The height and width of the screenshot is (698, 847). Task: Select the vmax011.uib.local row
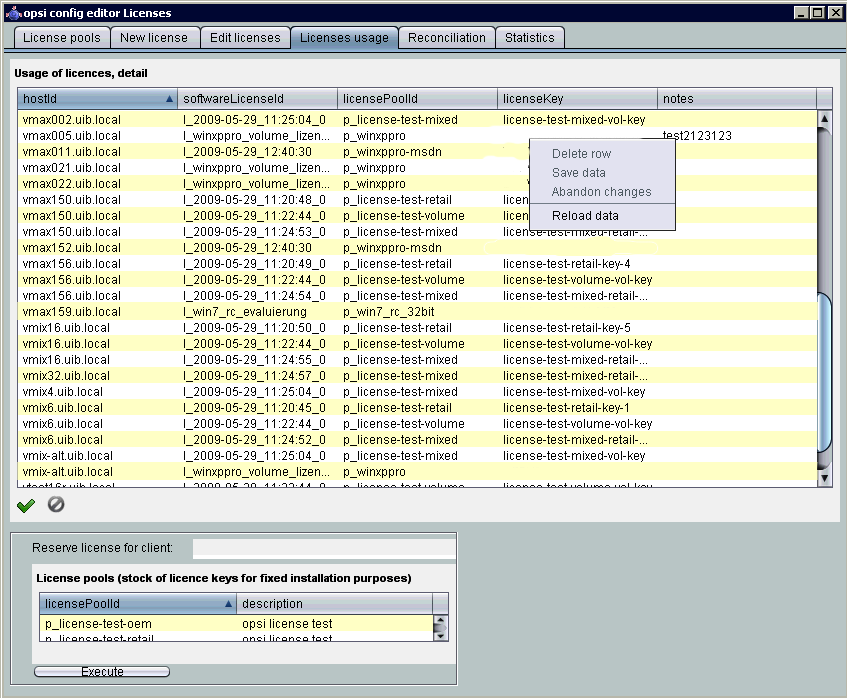pyautogui.click(x=417, y=152)
